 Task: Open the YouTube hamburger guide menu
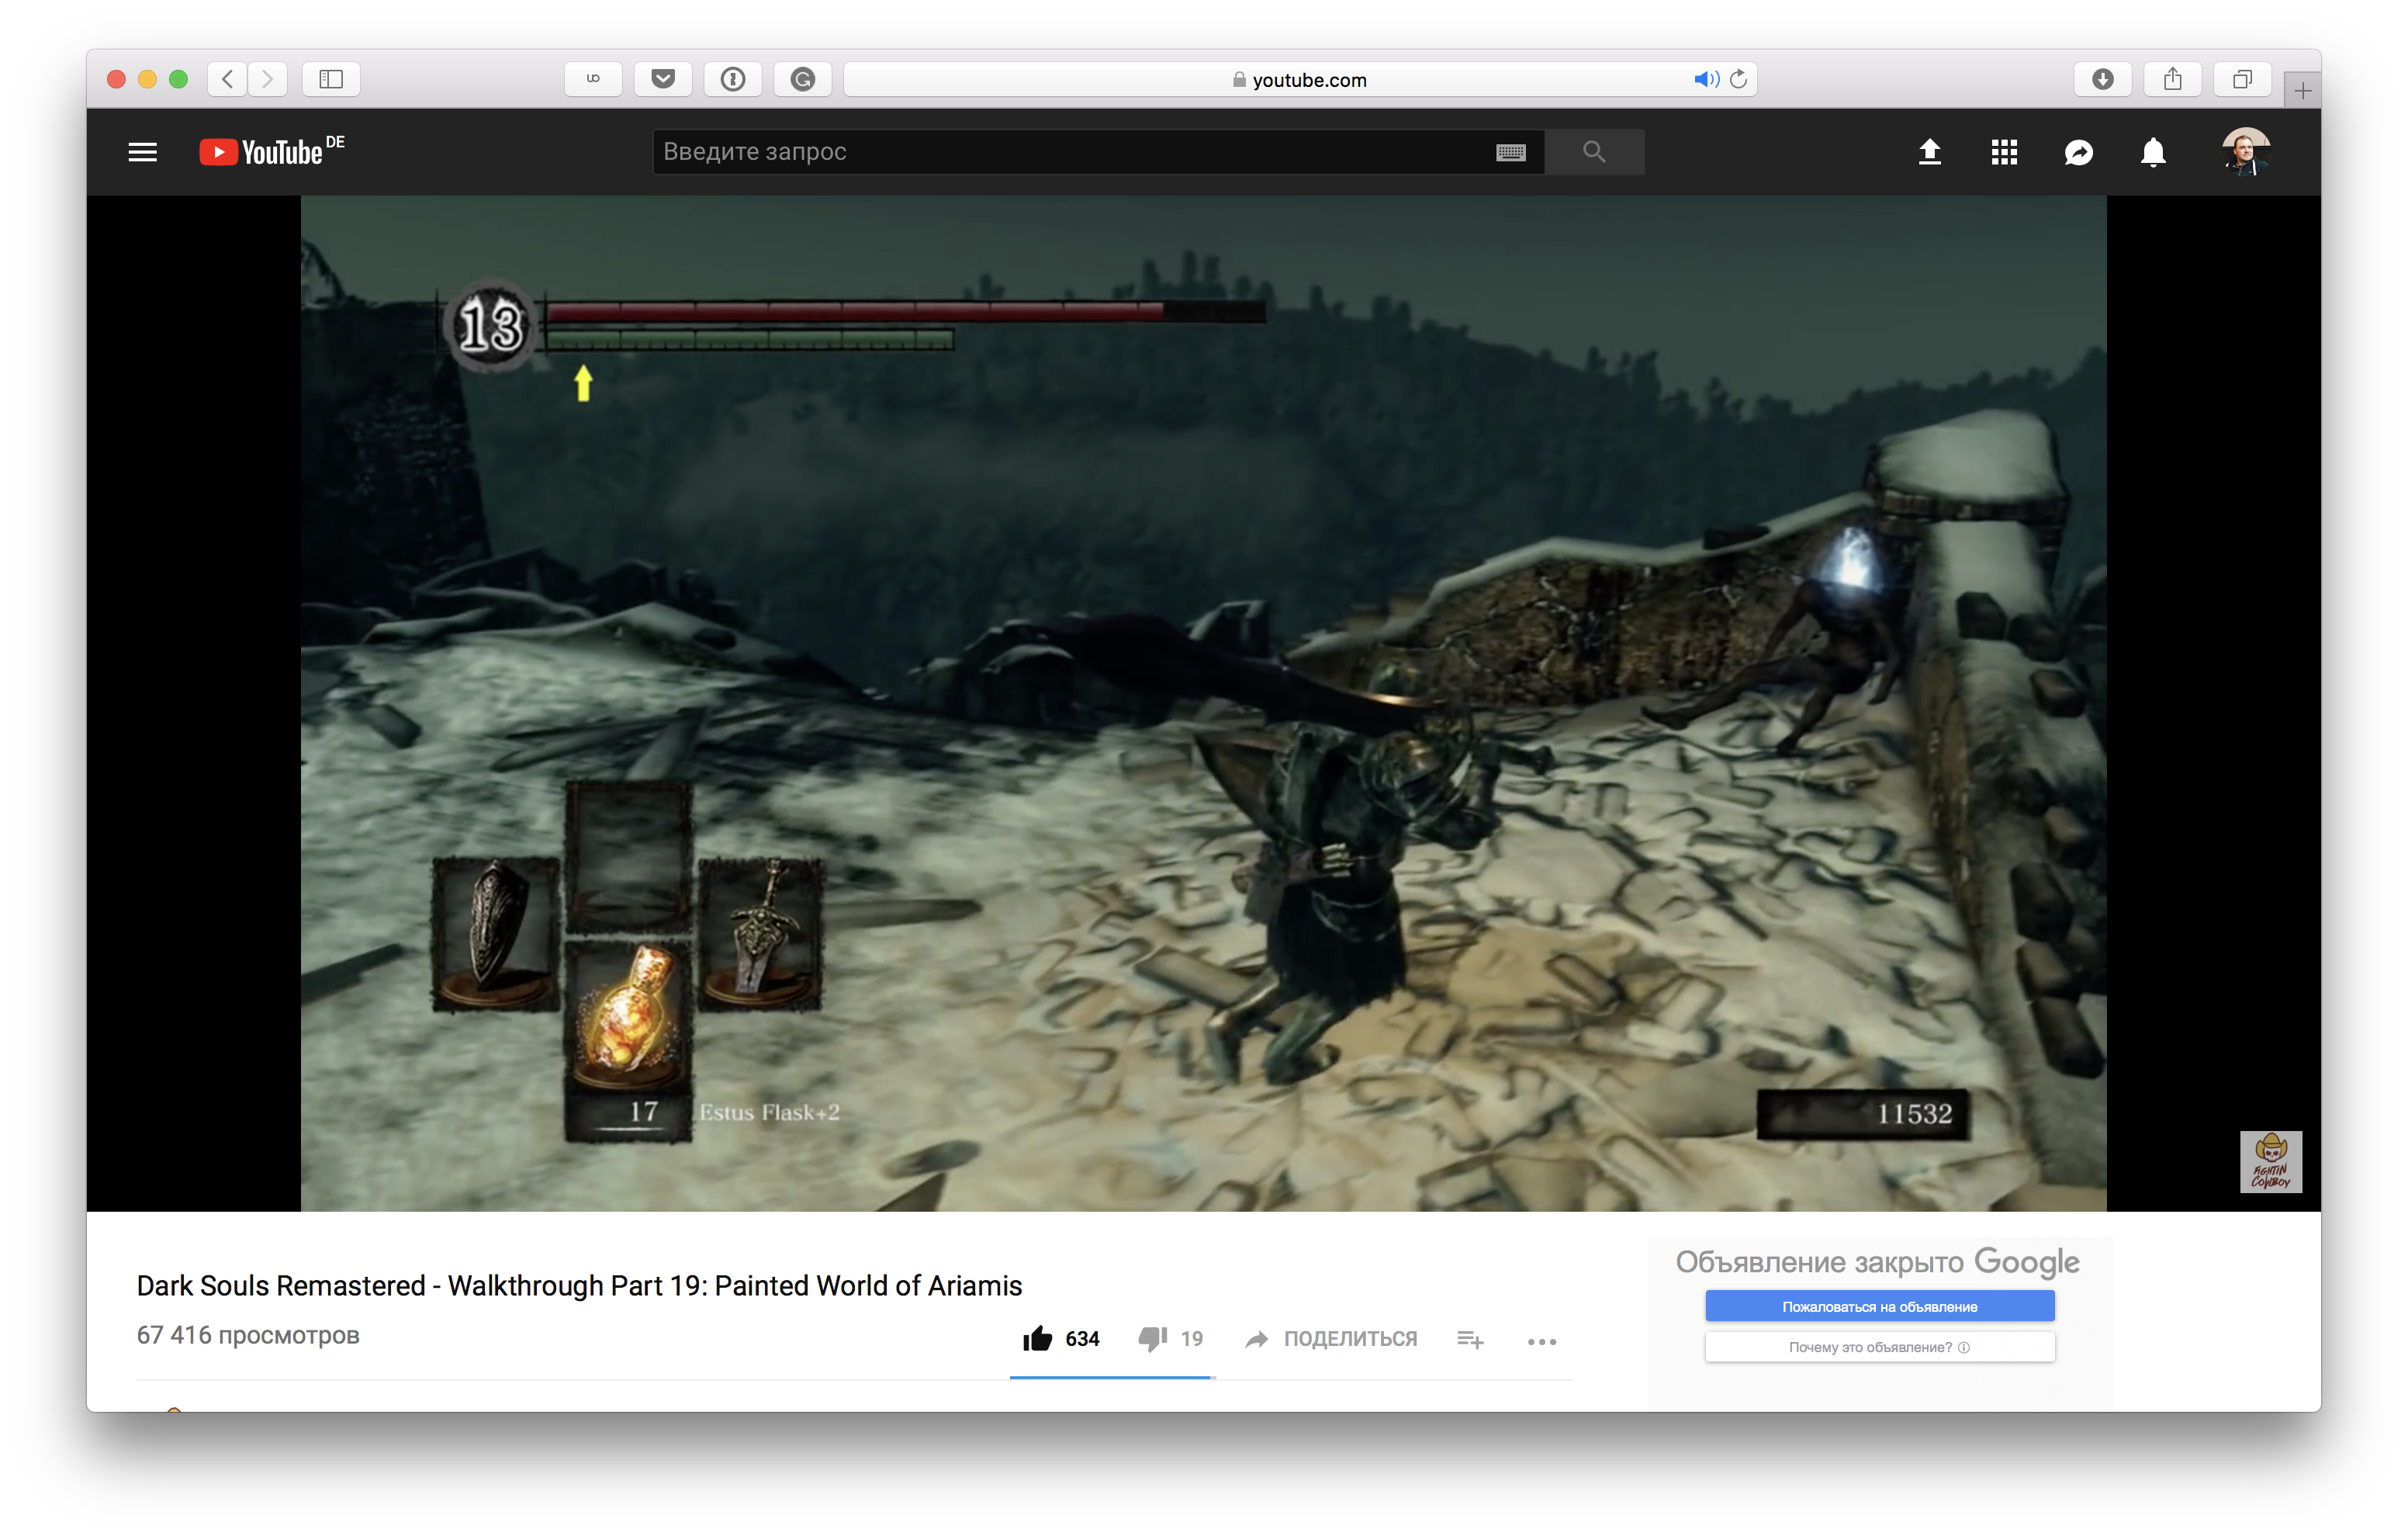click(143, 152)
